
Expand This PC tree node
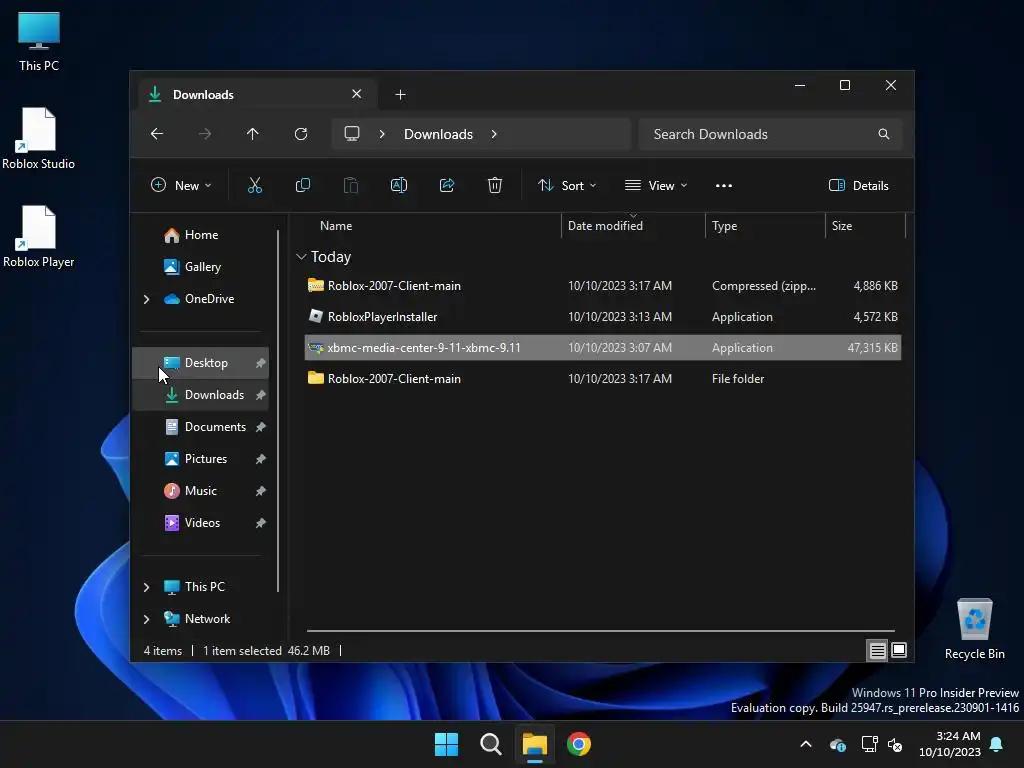tap(146, 587)
